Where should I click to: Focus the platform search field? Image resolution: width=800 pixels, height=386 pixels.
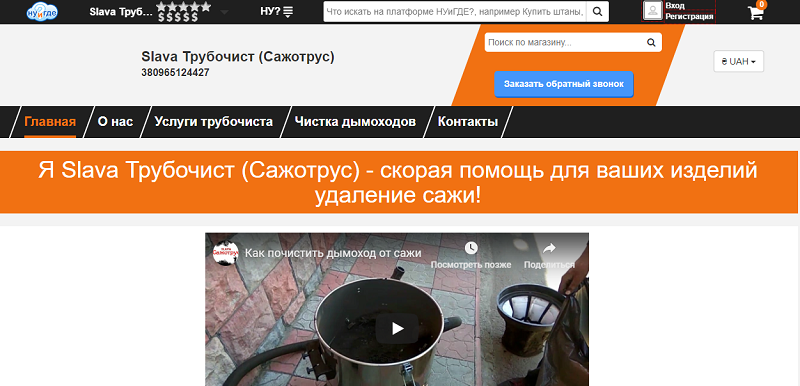(455, 11)
